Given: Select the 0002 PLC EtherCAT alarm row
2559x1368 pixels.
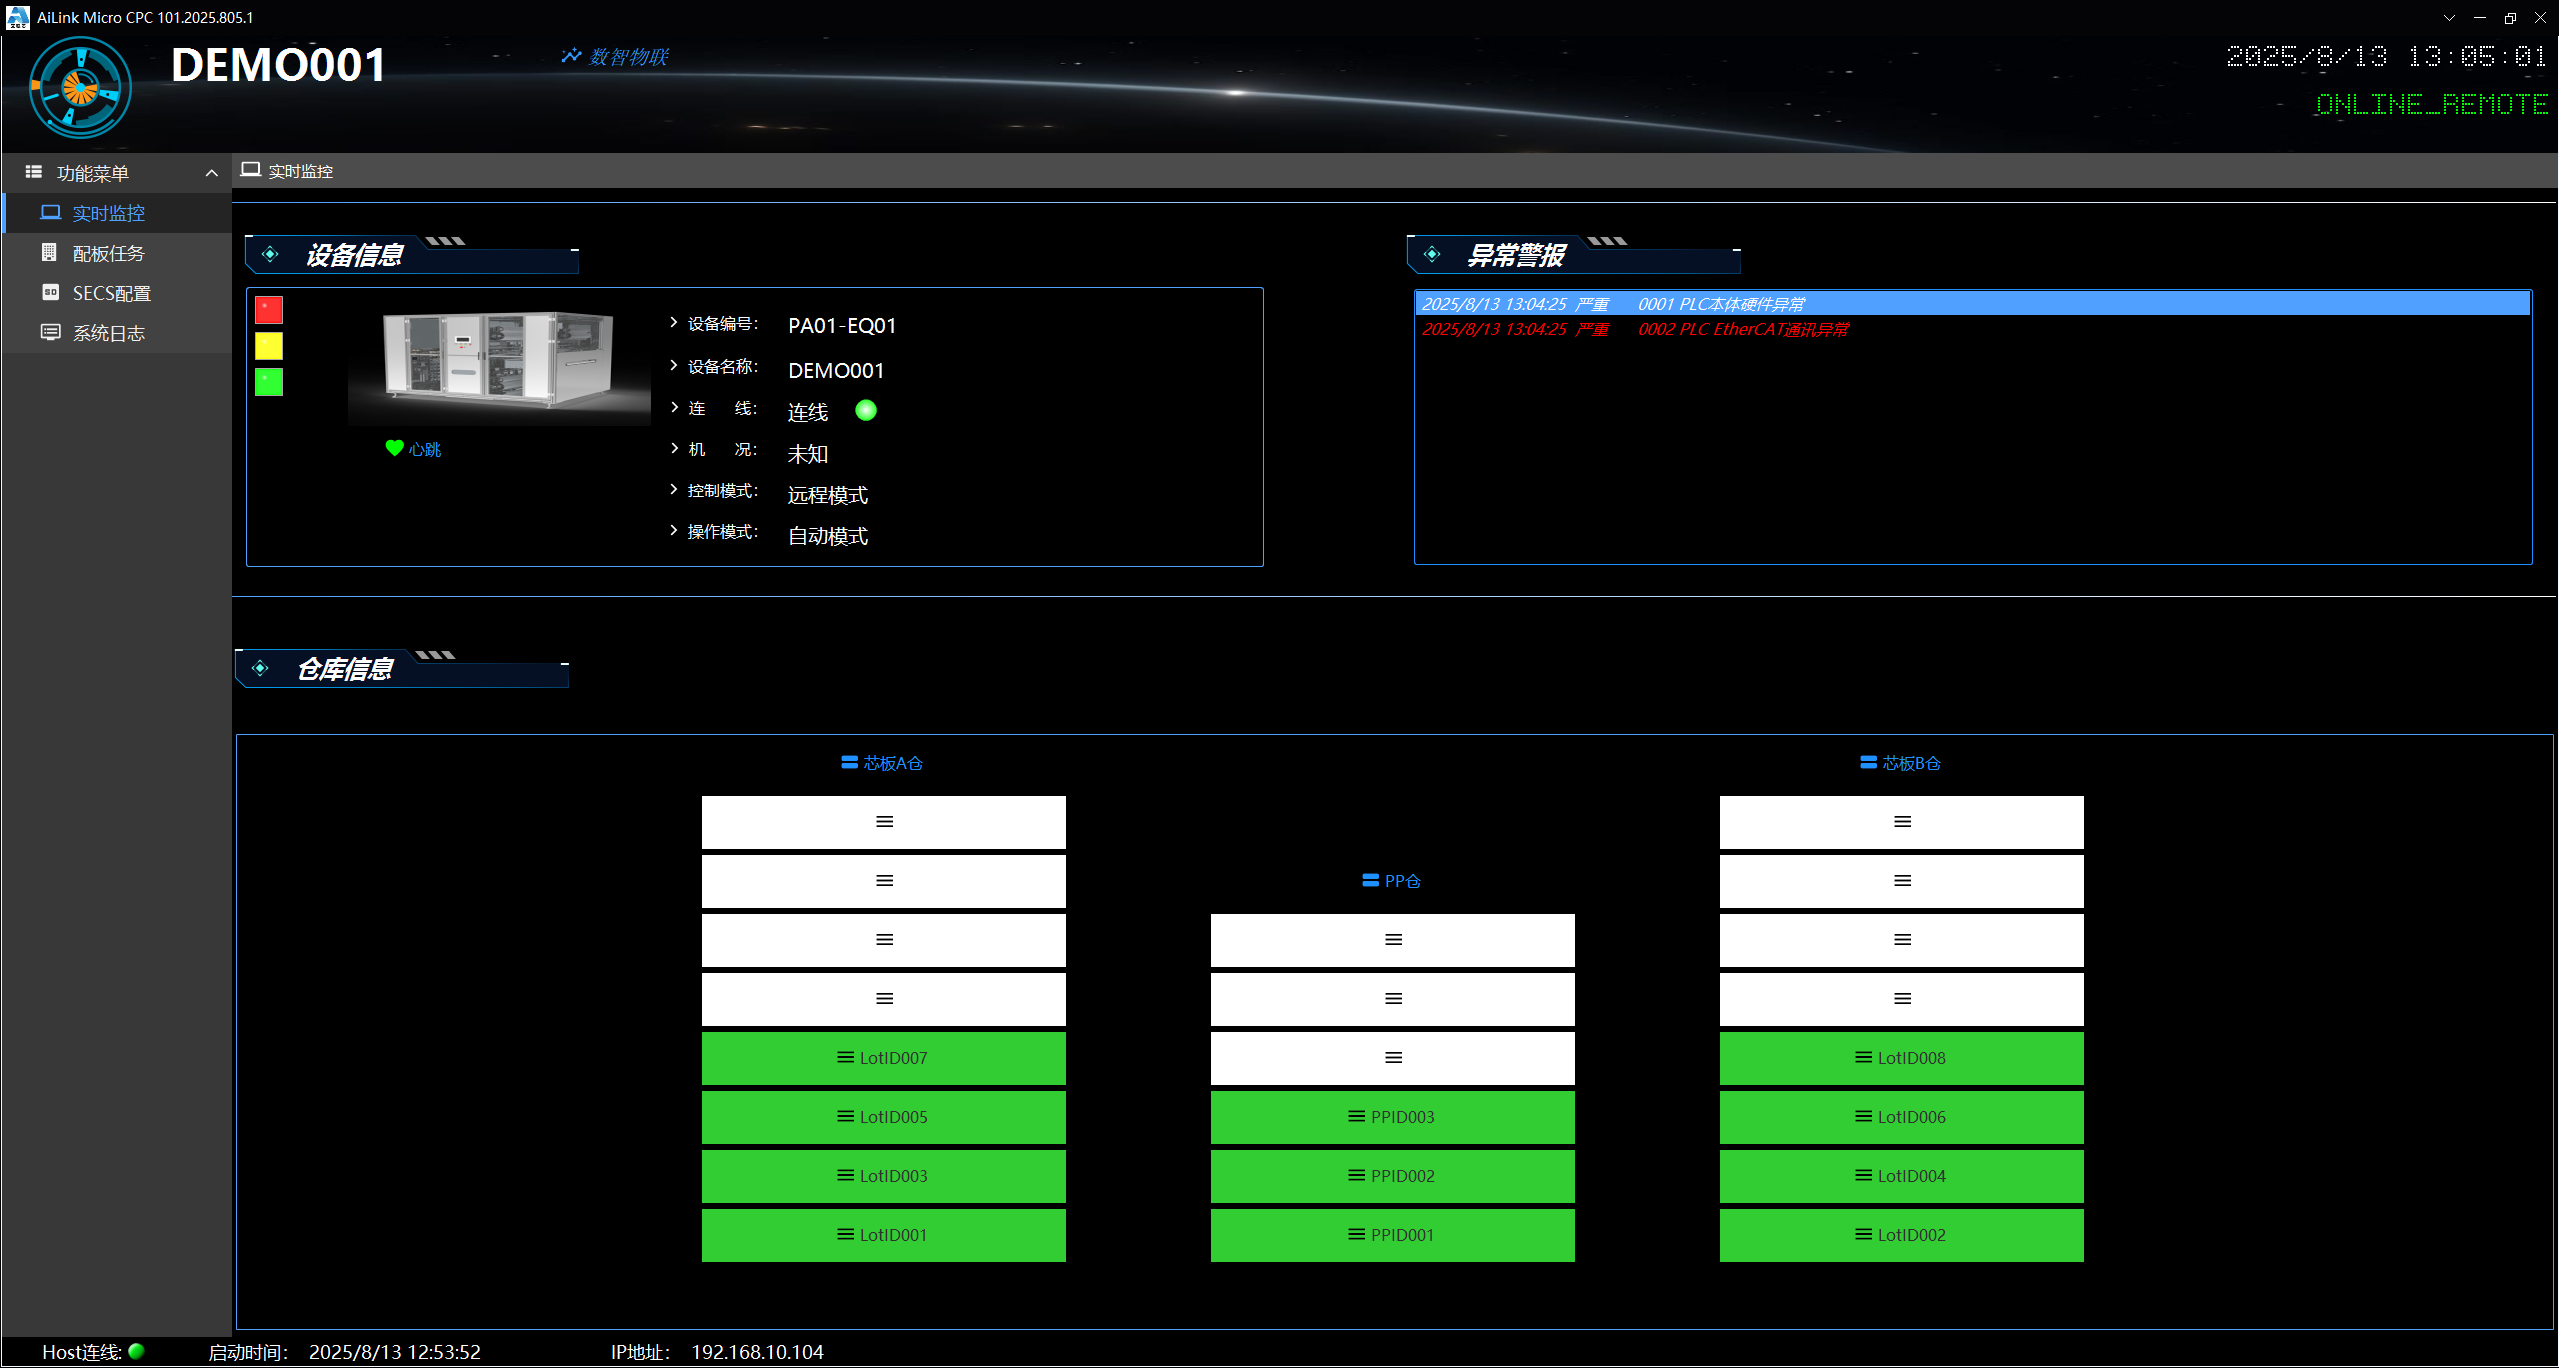Looking at the screenshot, I should tap(1742, 330).
